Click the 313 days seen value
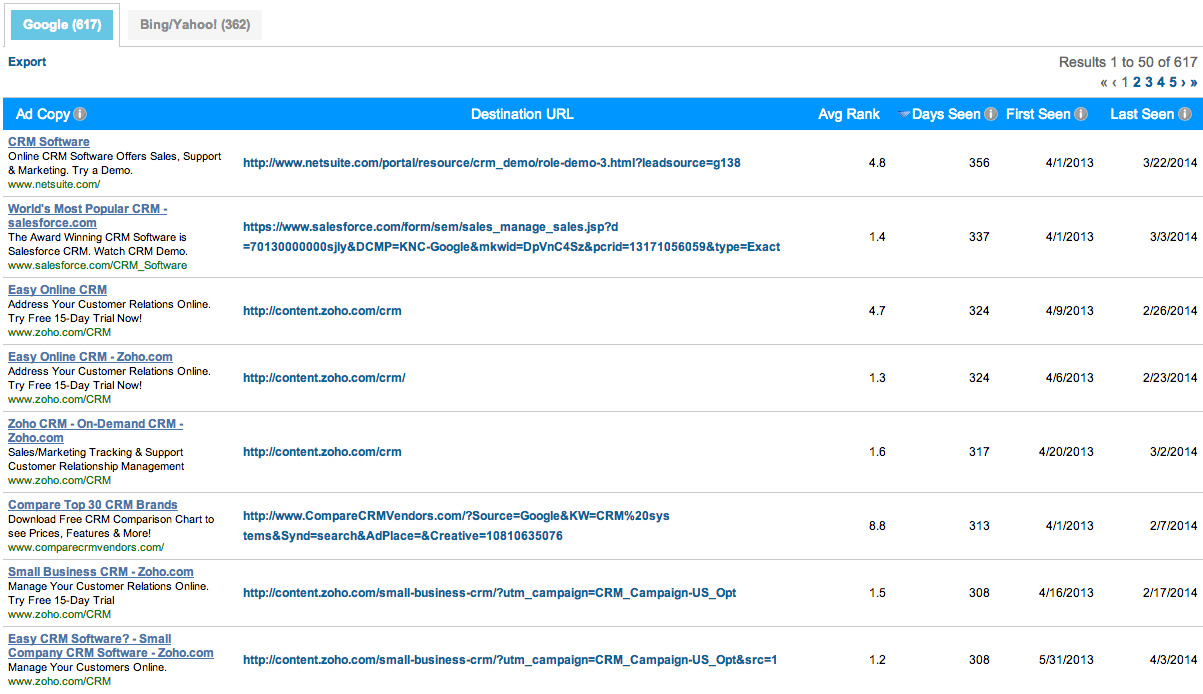 pyautogui.click(x=979, y=526)
